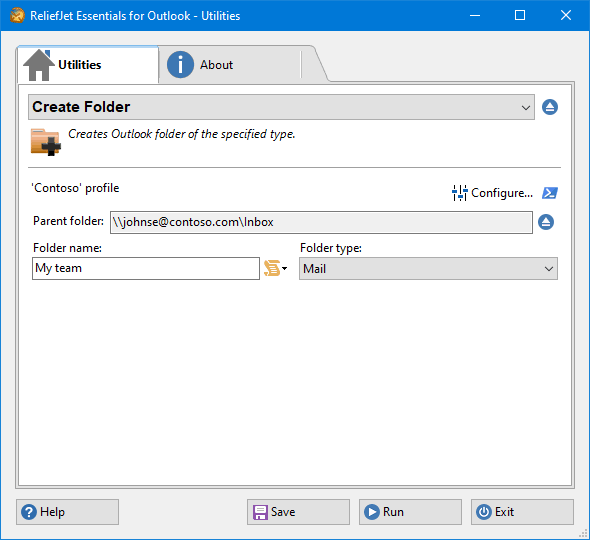Open the scroll macro icon beside Folder name
This screenshot has width=590, height=540.
[272, 268]
